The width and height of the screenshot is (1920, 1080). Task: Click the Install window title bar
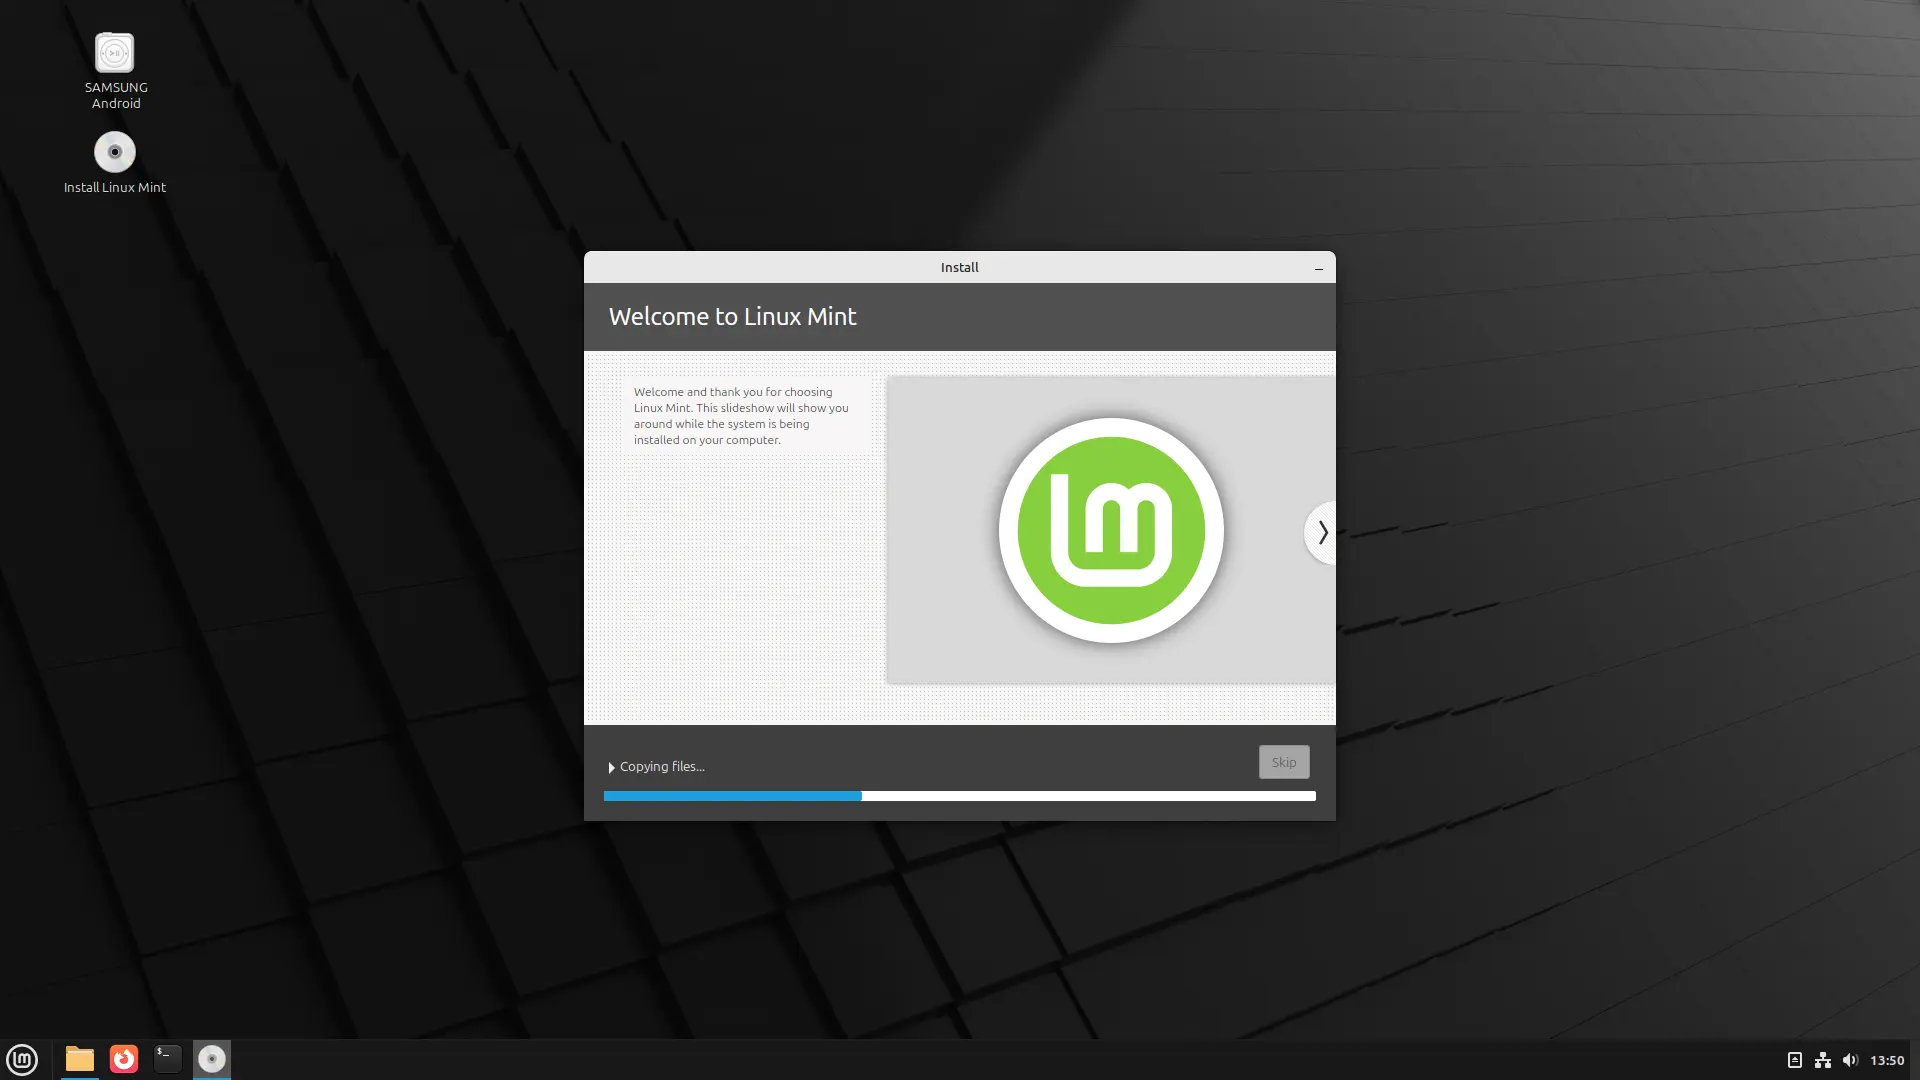pyautogui.click(x=960, y=267)
